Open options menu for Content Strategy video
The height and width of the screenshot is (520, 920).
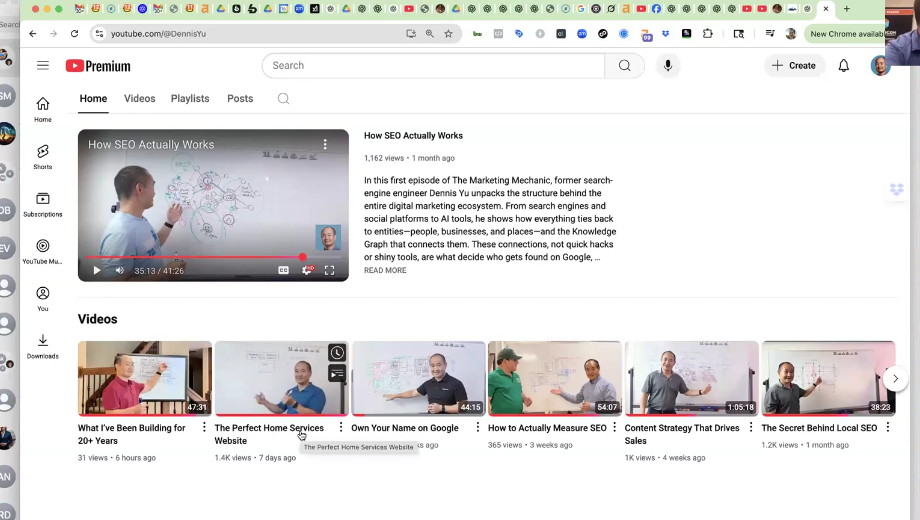(751, 428)
